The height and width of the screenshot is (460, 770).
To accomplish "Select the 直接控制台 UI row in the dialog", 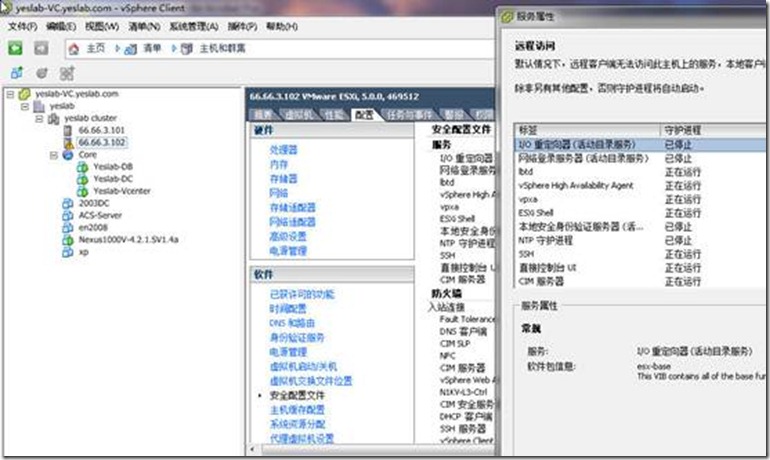I will pyautogui.click(x=640, y=268).
